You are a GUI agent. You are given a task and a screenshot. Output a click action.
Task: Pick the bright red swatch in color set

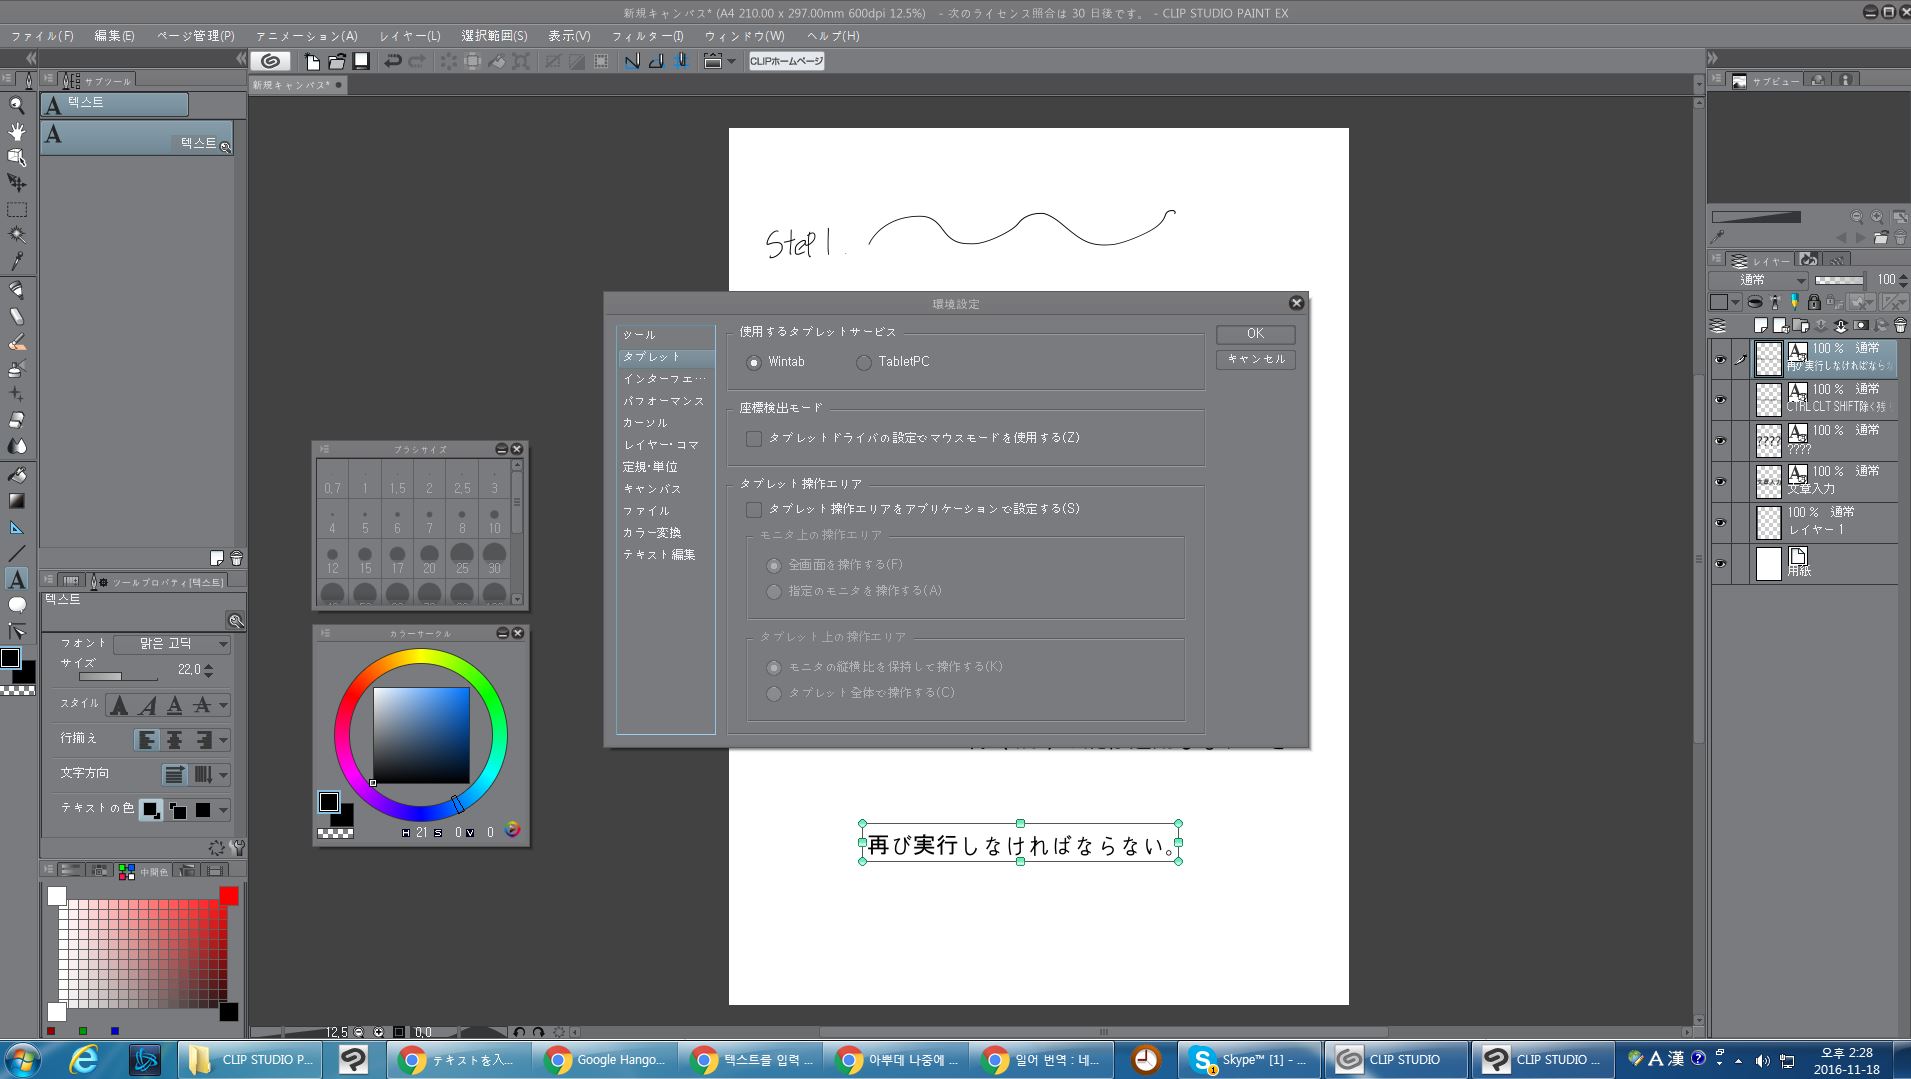[x=229, y=896]
